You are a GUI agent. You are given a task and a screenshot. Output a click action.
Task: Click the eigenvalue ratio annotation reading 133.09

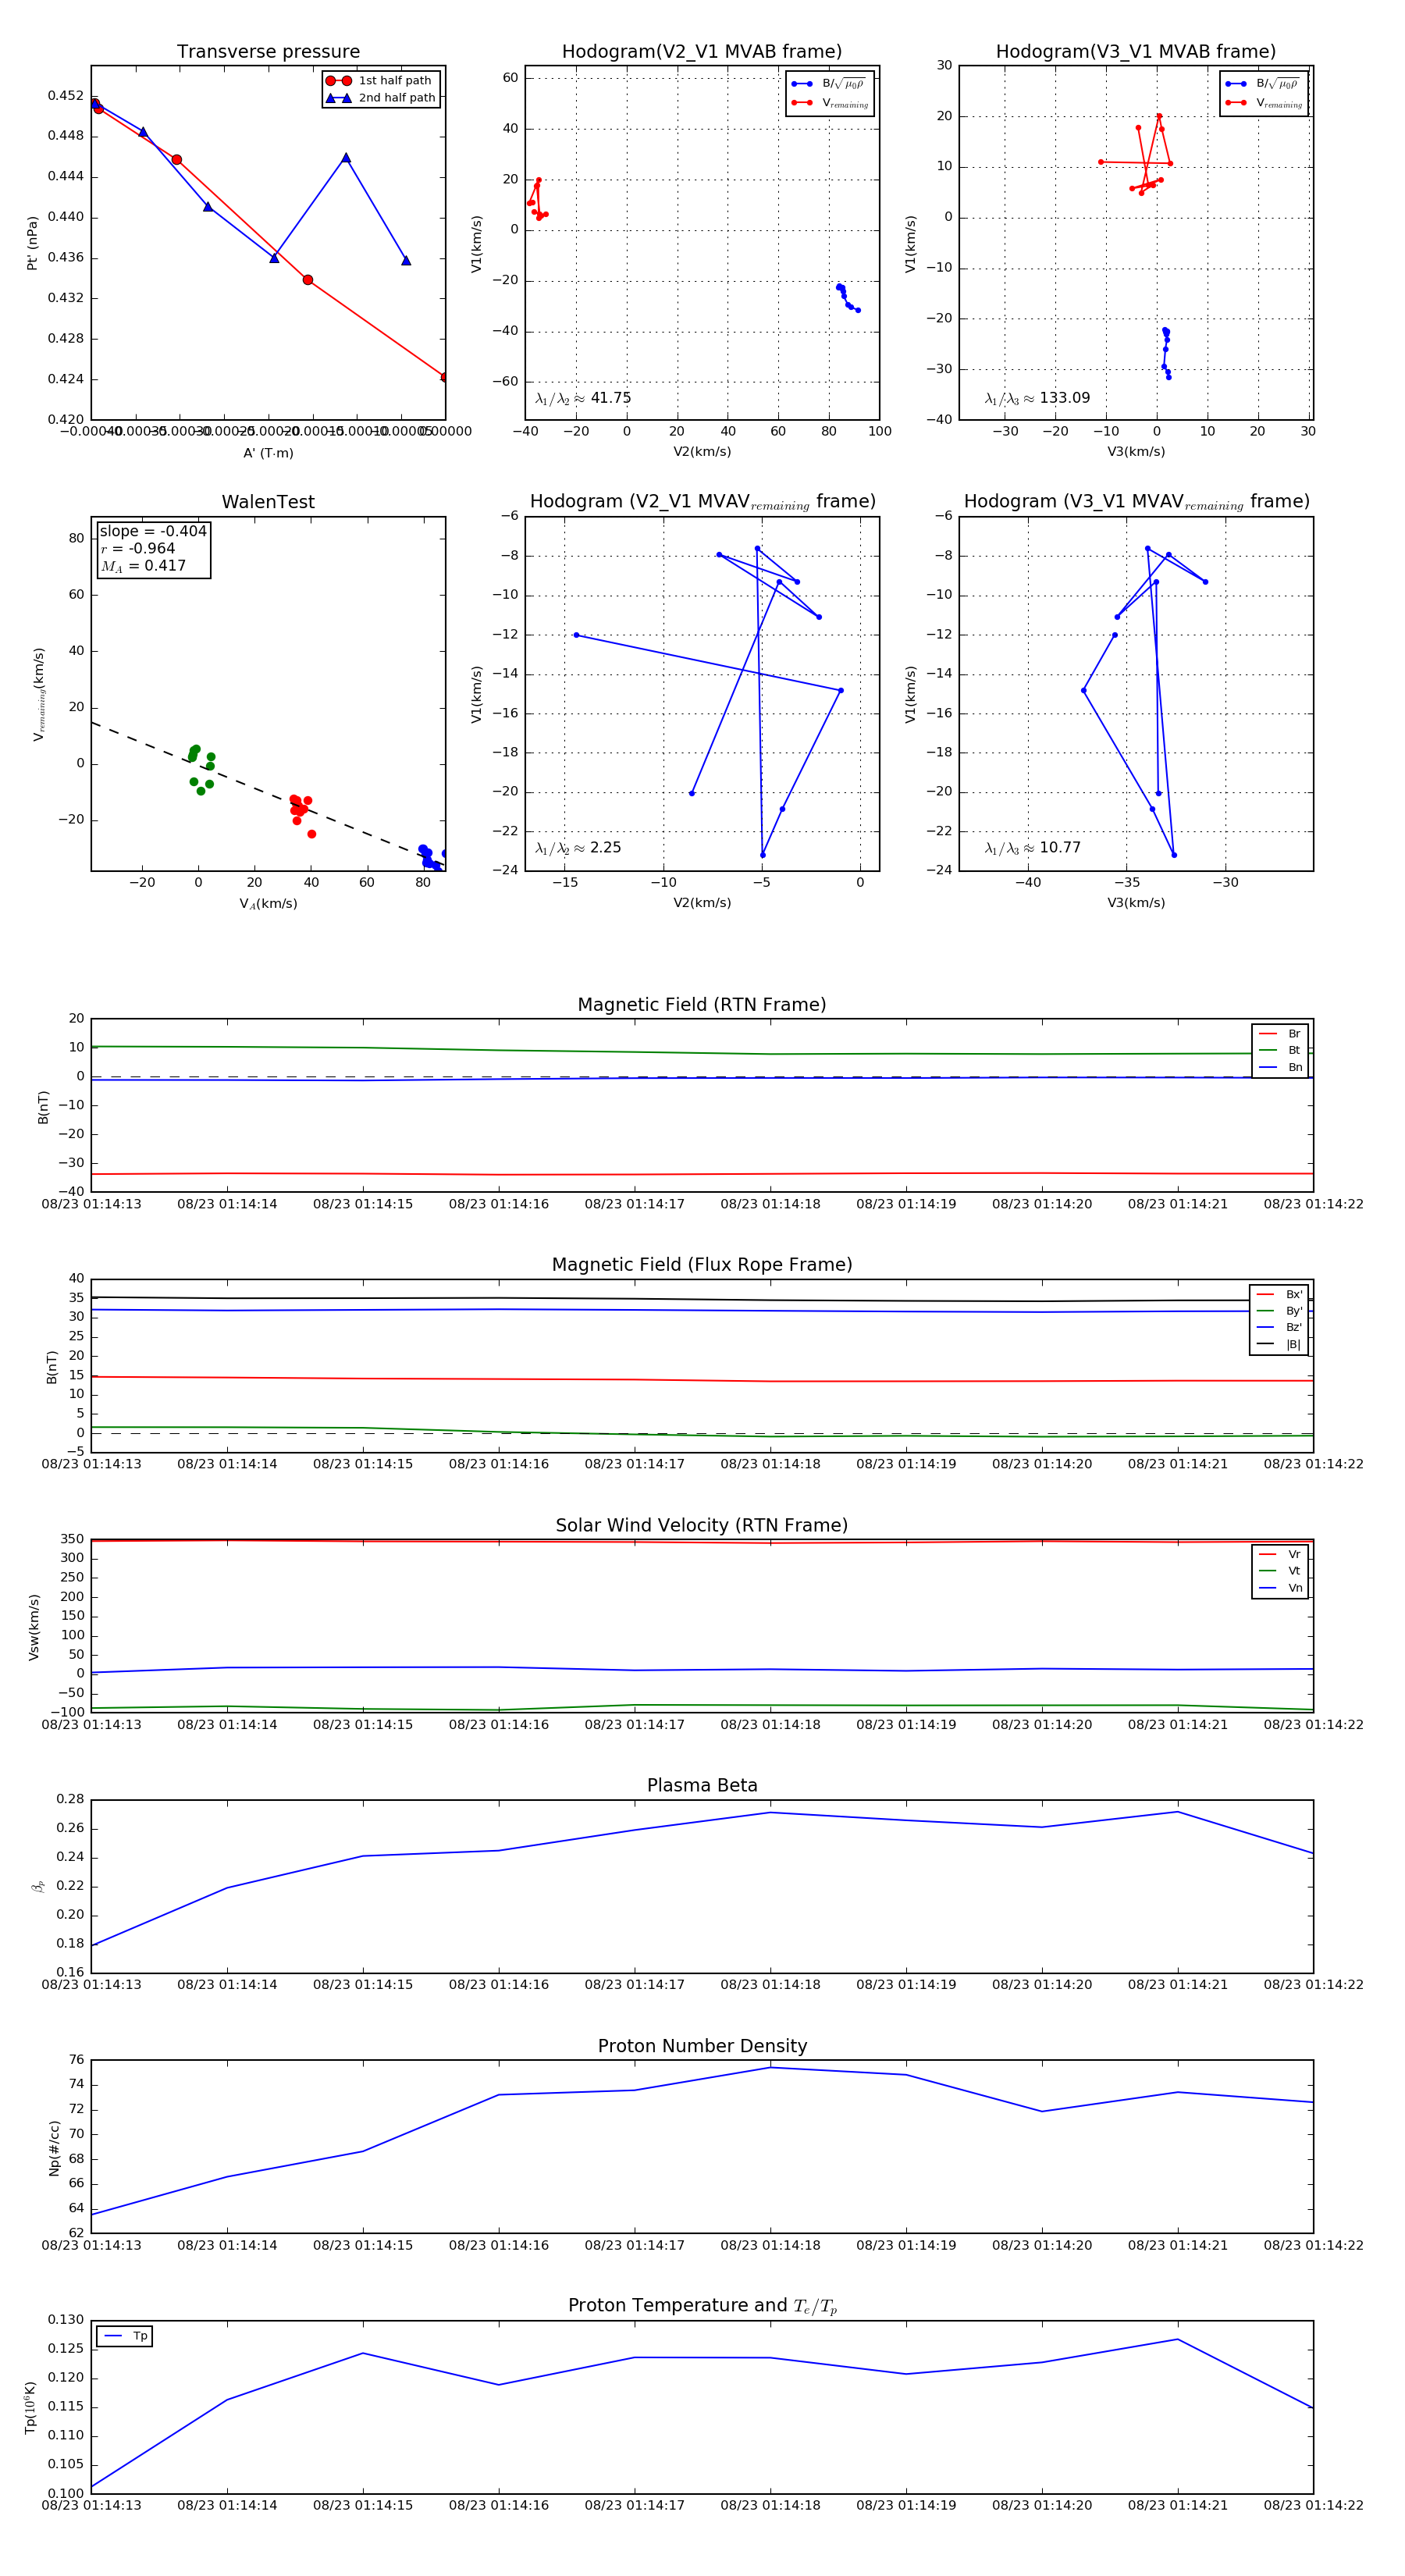pyautogui.click(x=1037, y=398)
